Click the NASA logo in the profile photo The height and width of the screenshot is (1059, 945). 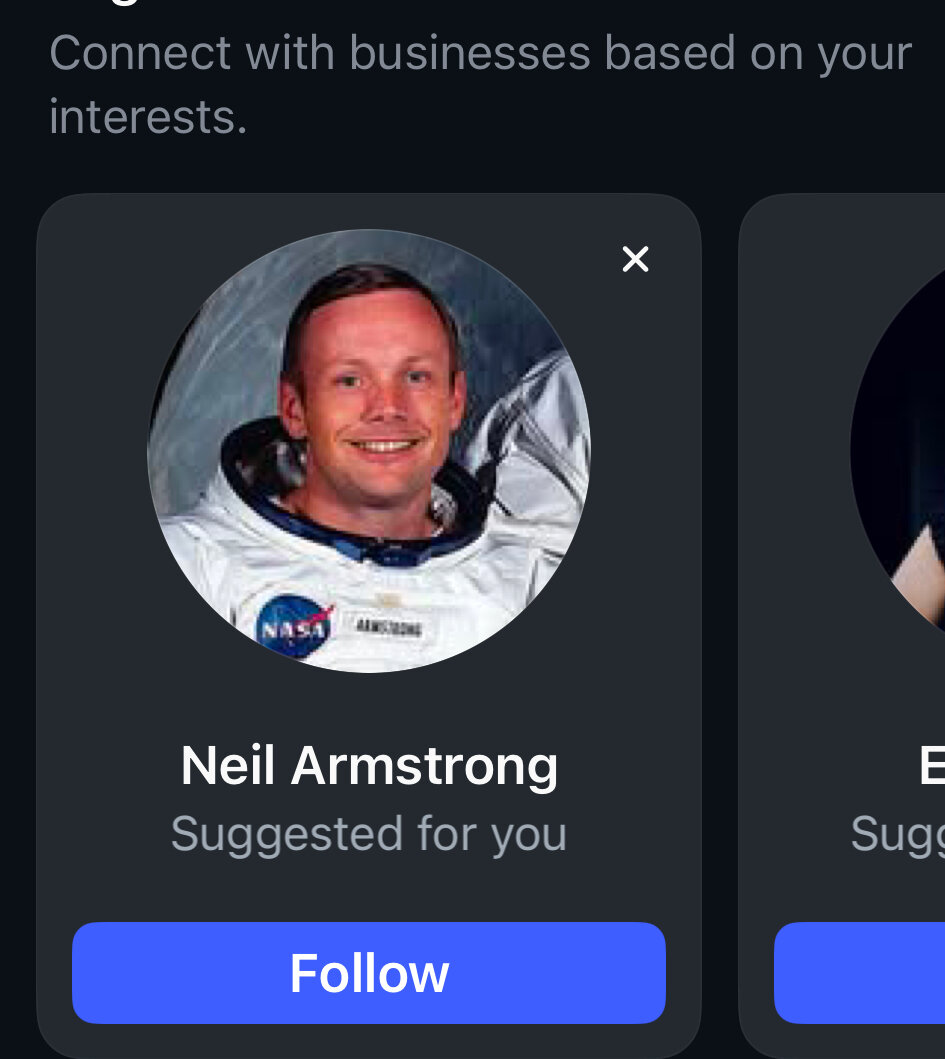294,627
